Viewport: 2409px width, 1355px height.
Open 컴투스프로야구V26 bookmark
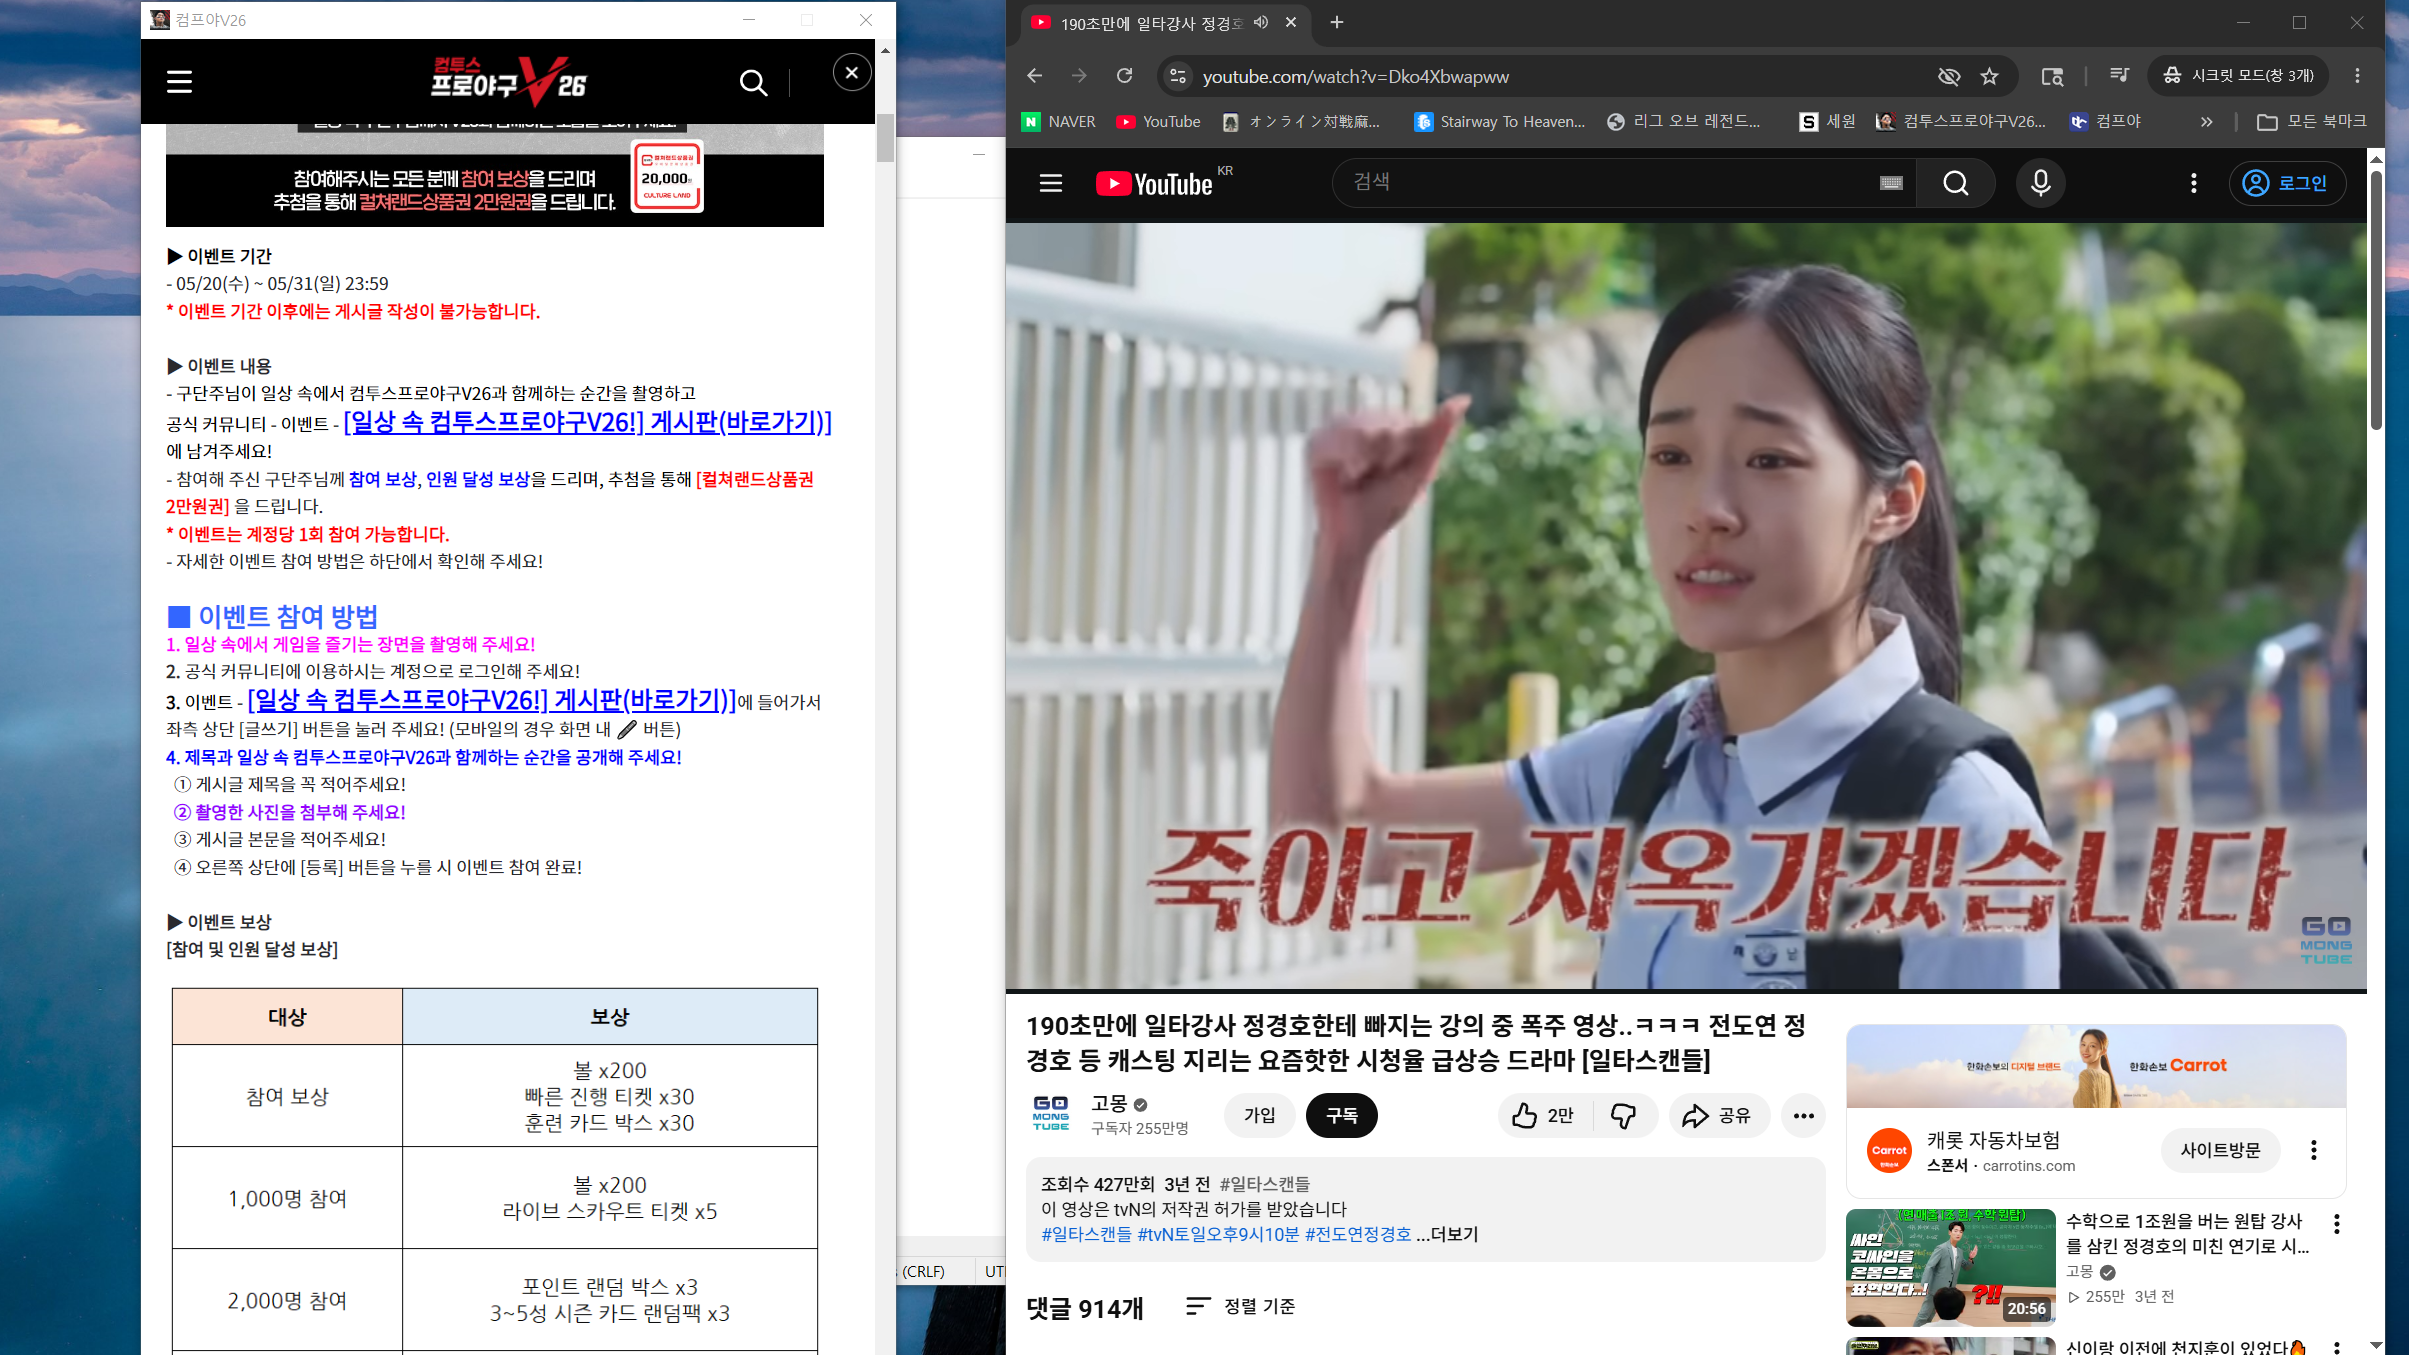pos(1961,122)
